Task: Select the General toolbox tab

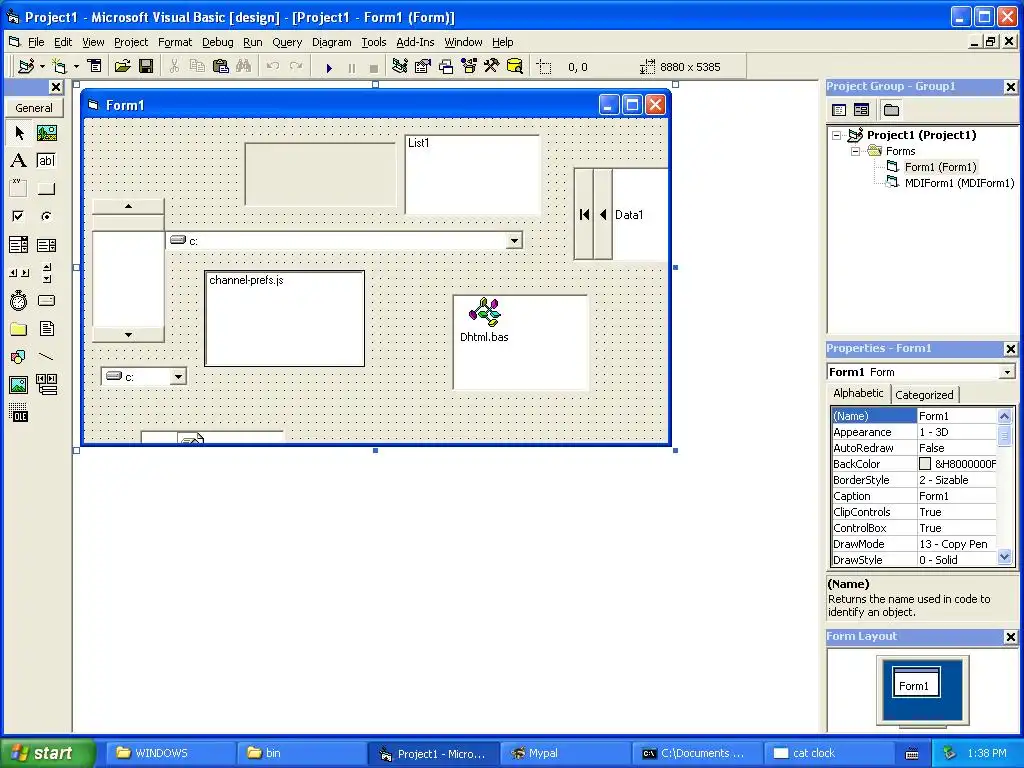Action: [x=34, y=108]
